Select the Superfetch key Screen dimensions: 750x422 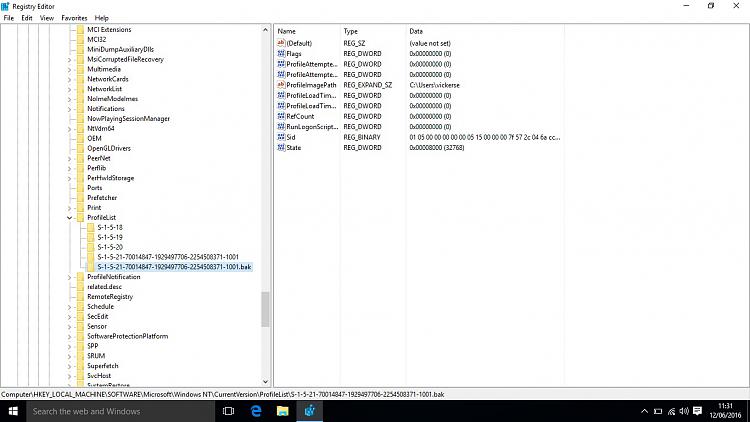[102, 366]
